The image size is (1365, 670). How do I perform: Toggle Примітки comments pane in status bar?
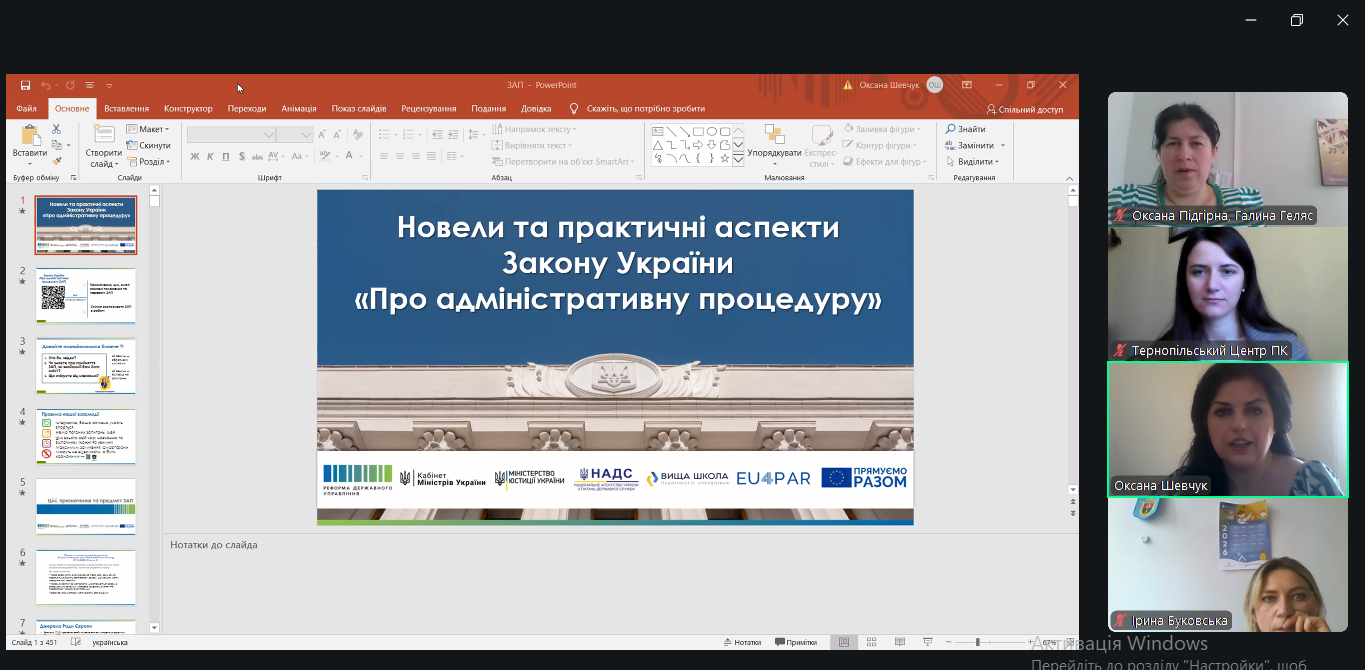[x=795, y=642]
